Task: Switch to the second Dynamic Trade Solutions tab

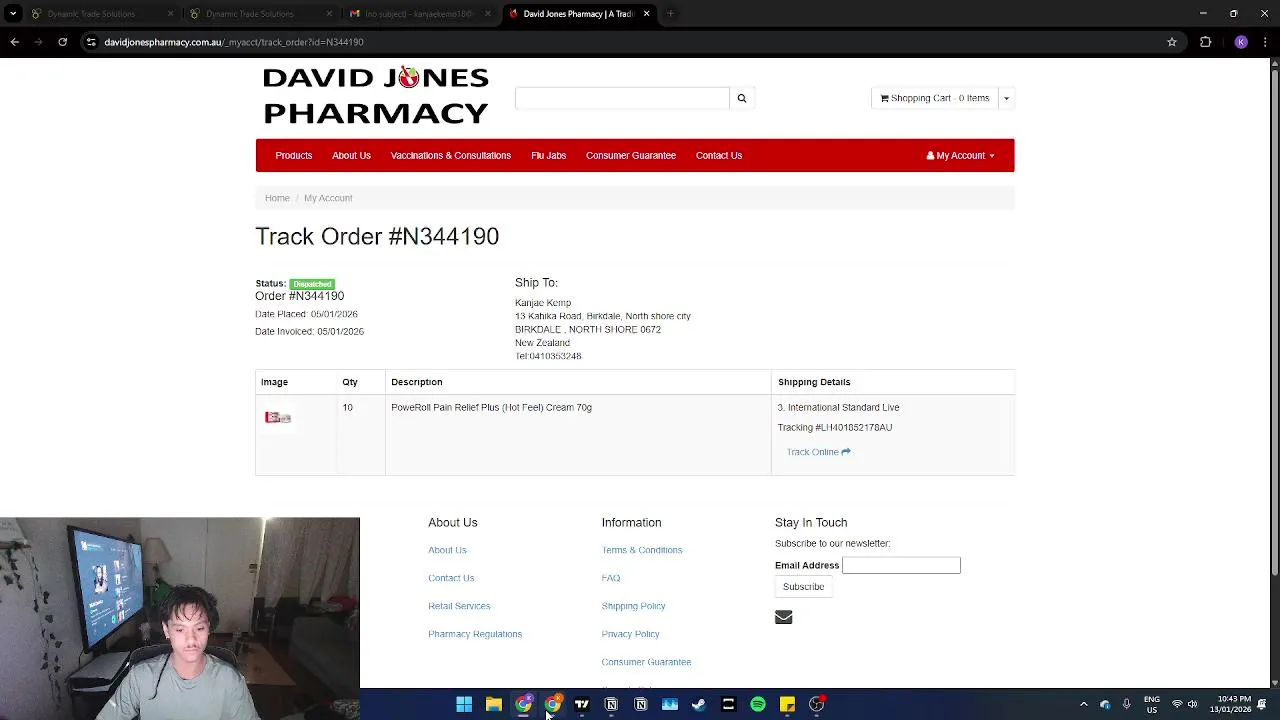Action: tap(260, 14)
